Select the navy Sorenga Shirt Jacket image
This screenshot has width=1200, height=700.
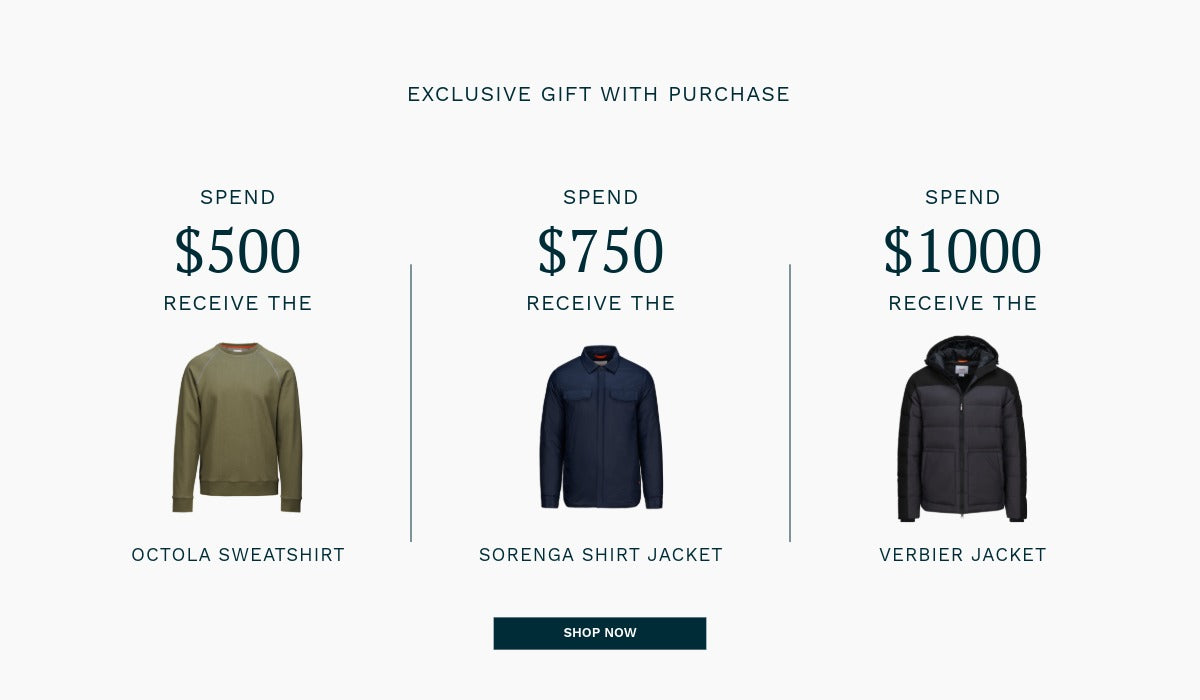click(x=601, y=428)
